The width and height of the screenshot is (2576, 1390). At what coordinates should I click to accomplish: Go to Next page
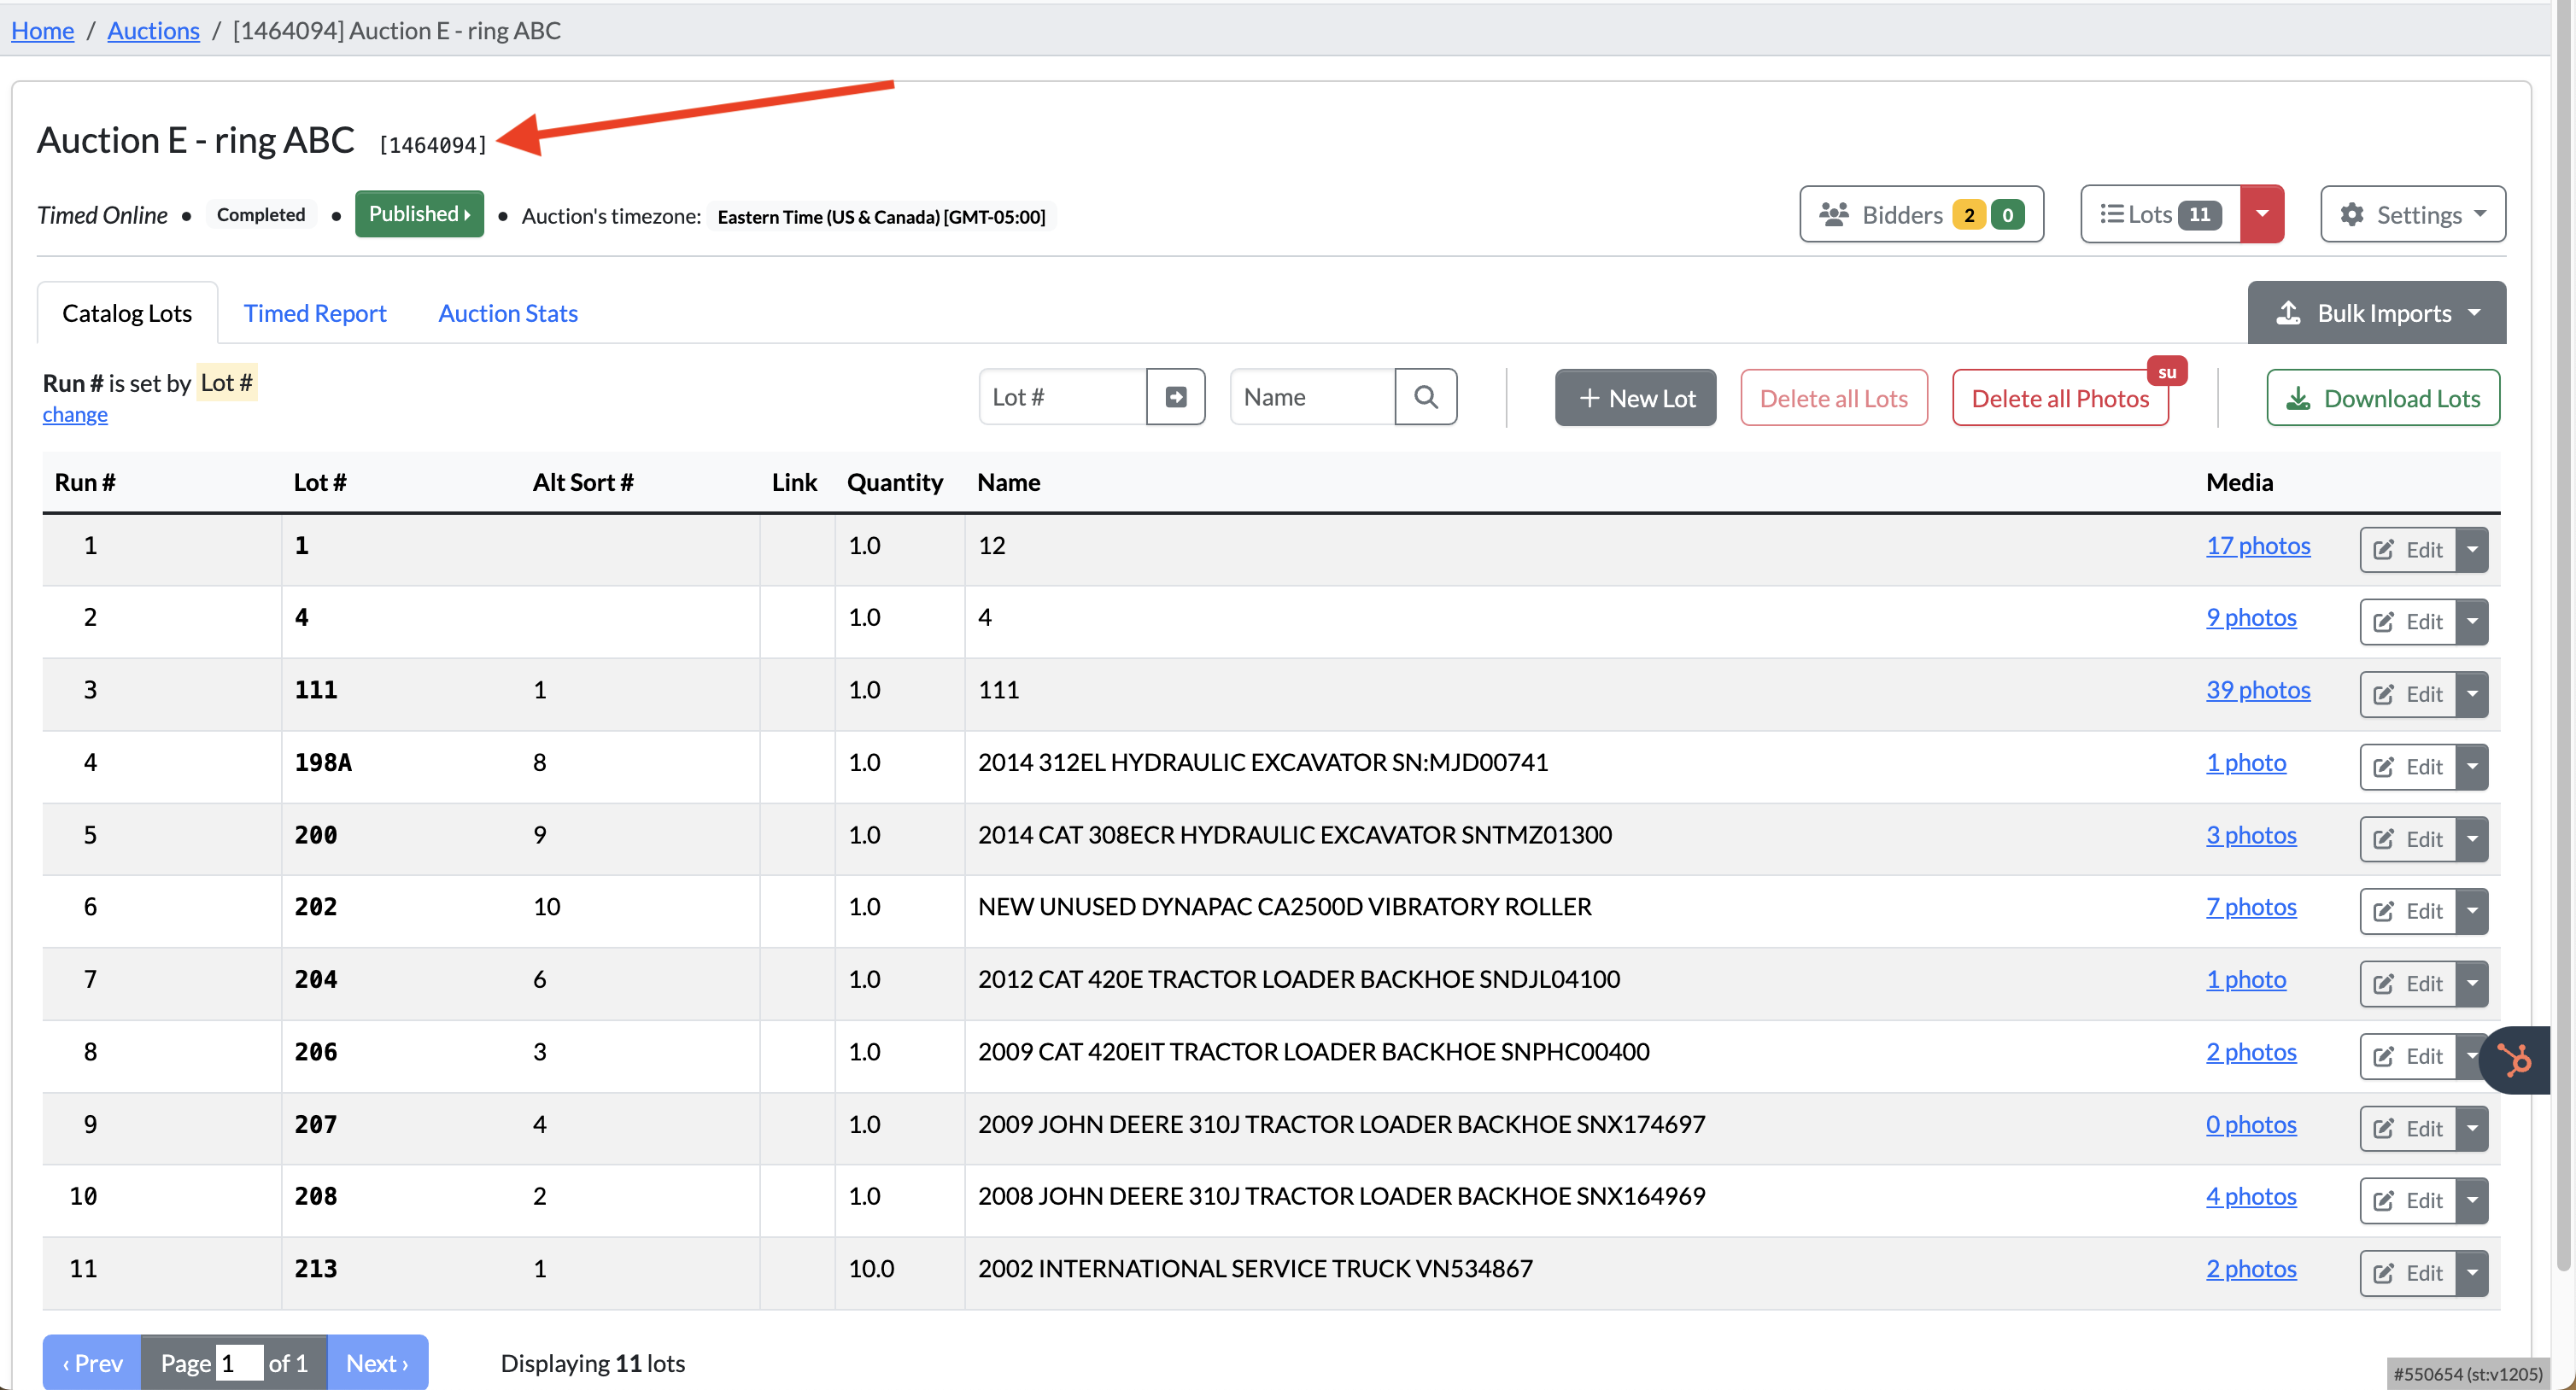pos(377,1362)
